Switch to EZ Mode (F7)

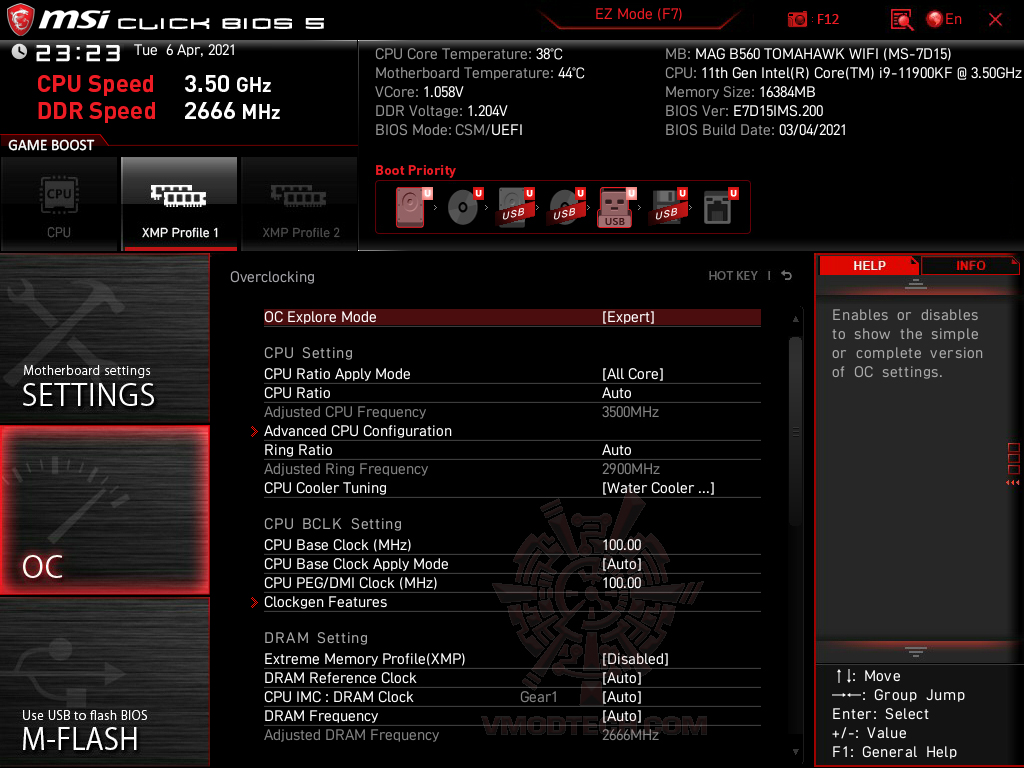638,15
